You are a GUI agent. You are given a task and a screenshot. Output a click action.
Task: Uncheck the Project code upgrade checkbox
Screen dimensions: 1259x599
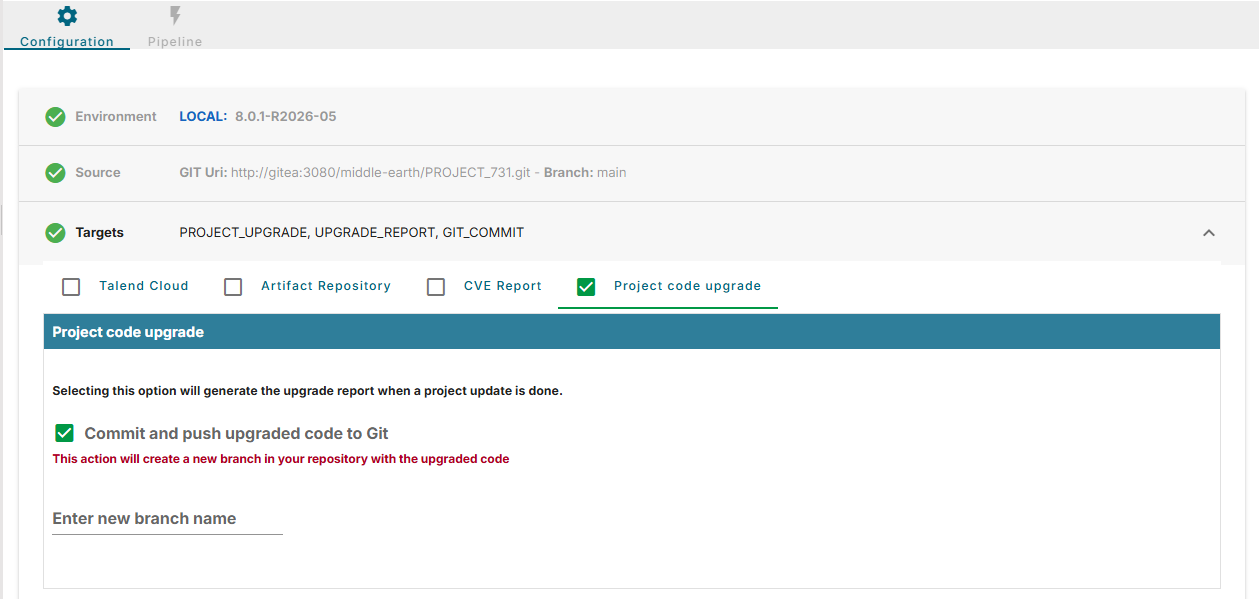(586, 287)
